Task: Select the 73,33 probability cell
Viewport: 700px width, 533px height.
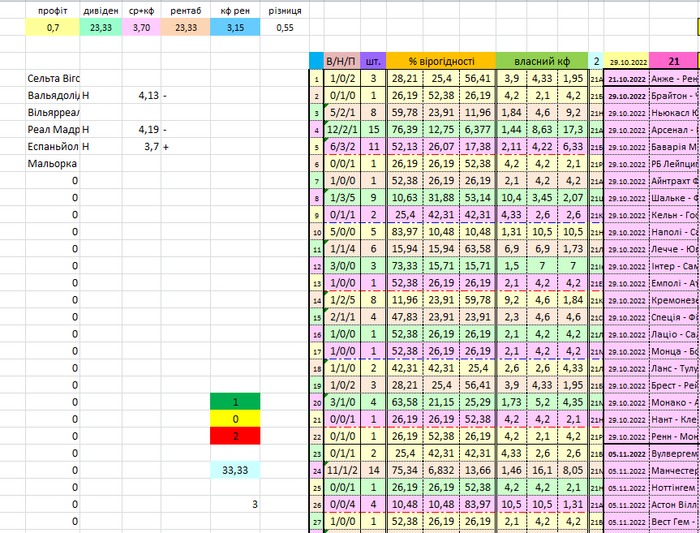Action: 404,266
